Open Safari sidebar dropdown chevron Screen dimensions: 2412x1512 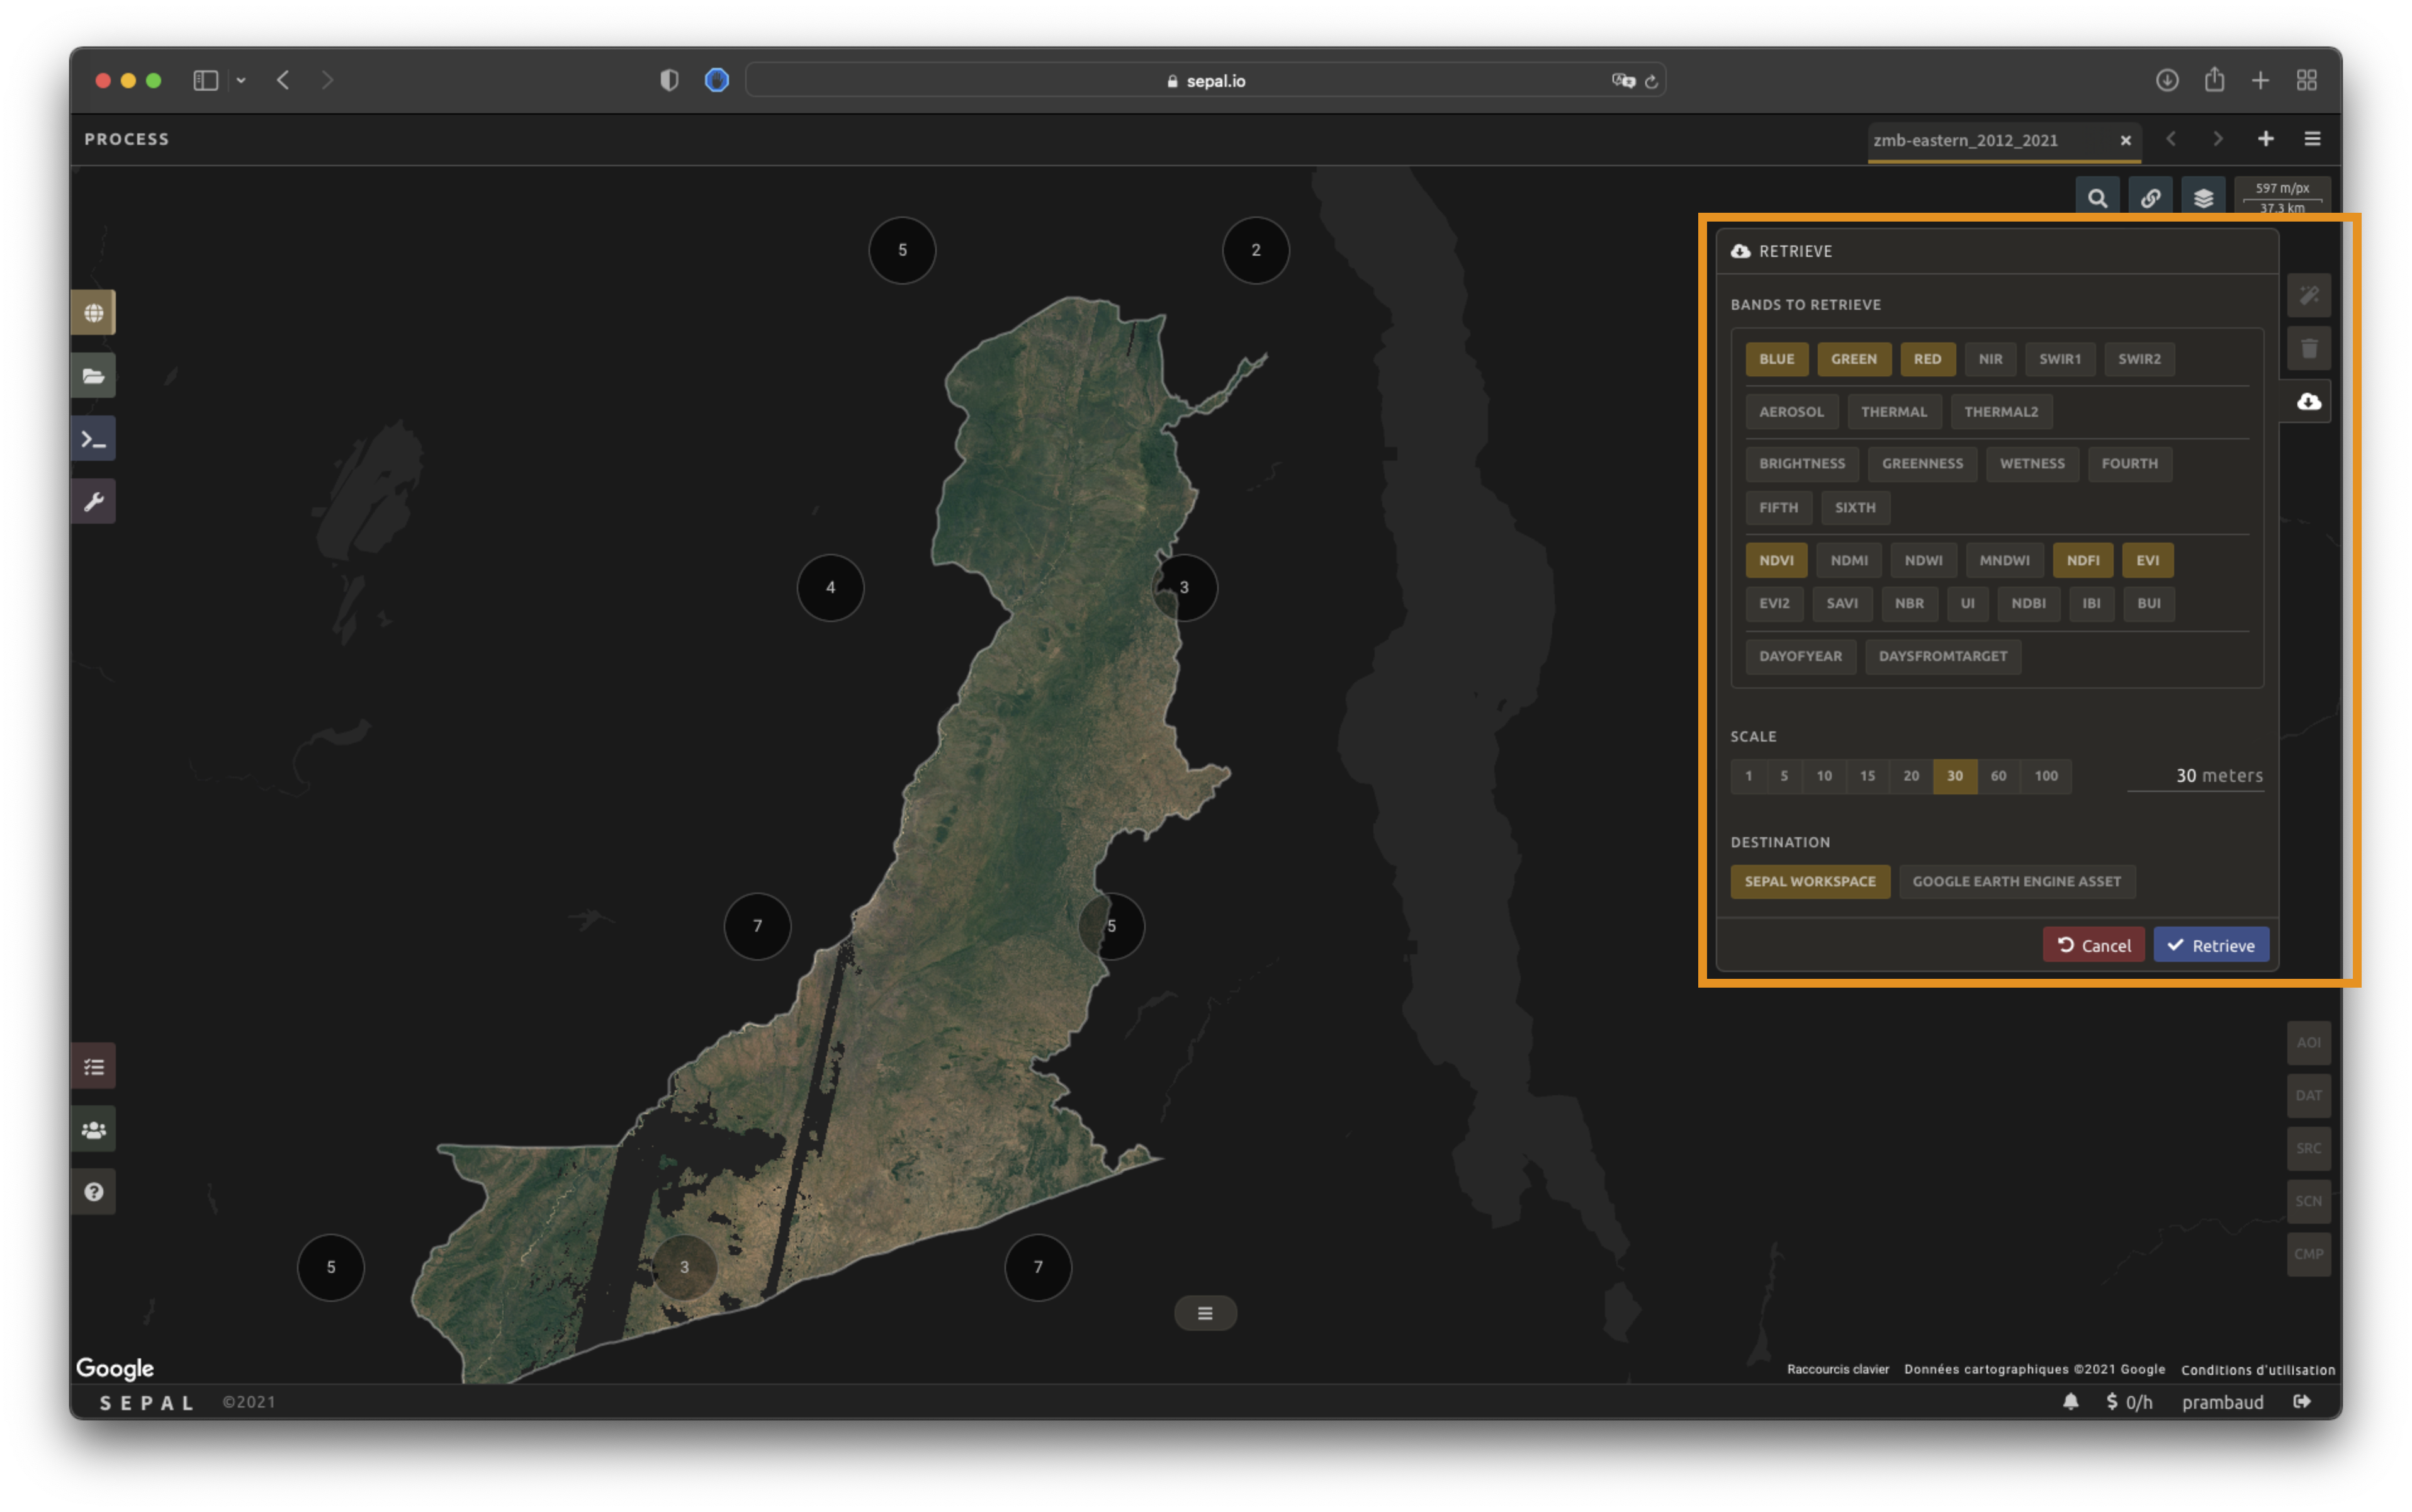241,80
